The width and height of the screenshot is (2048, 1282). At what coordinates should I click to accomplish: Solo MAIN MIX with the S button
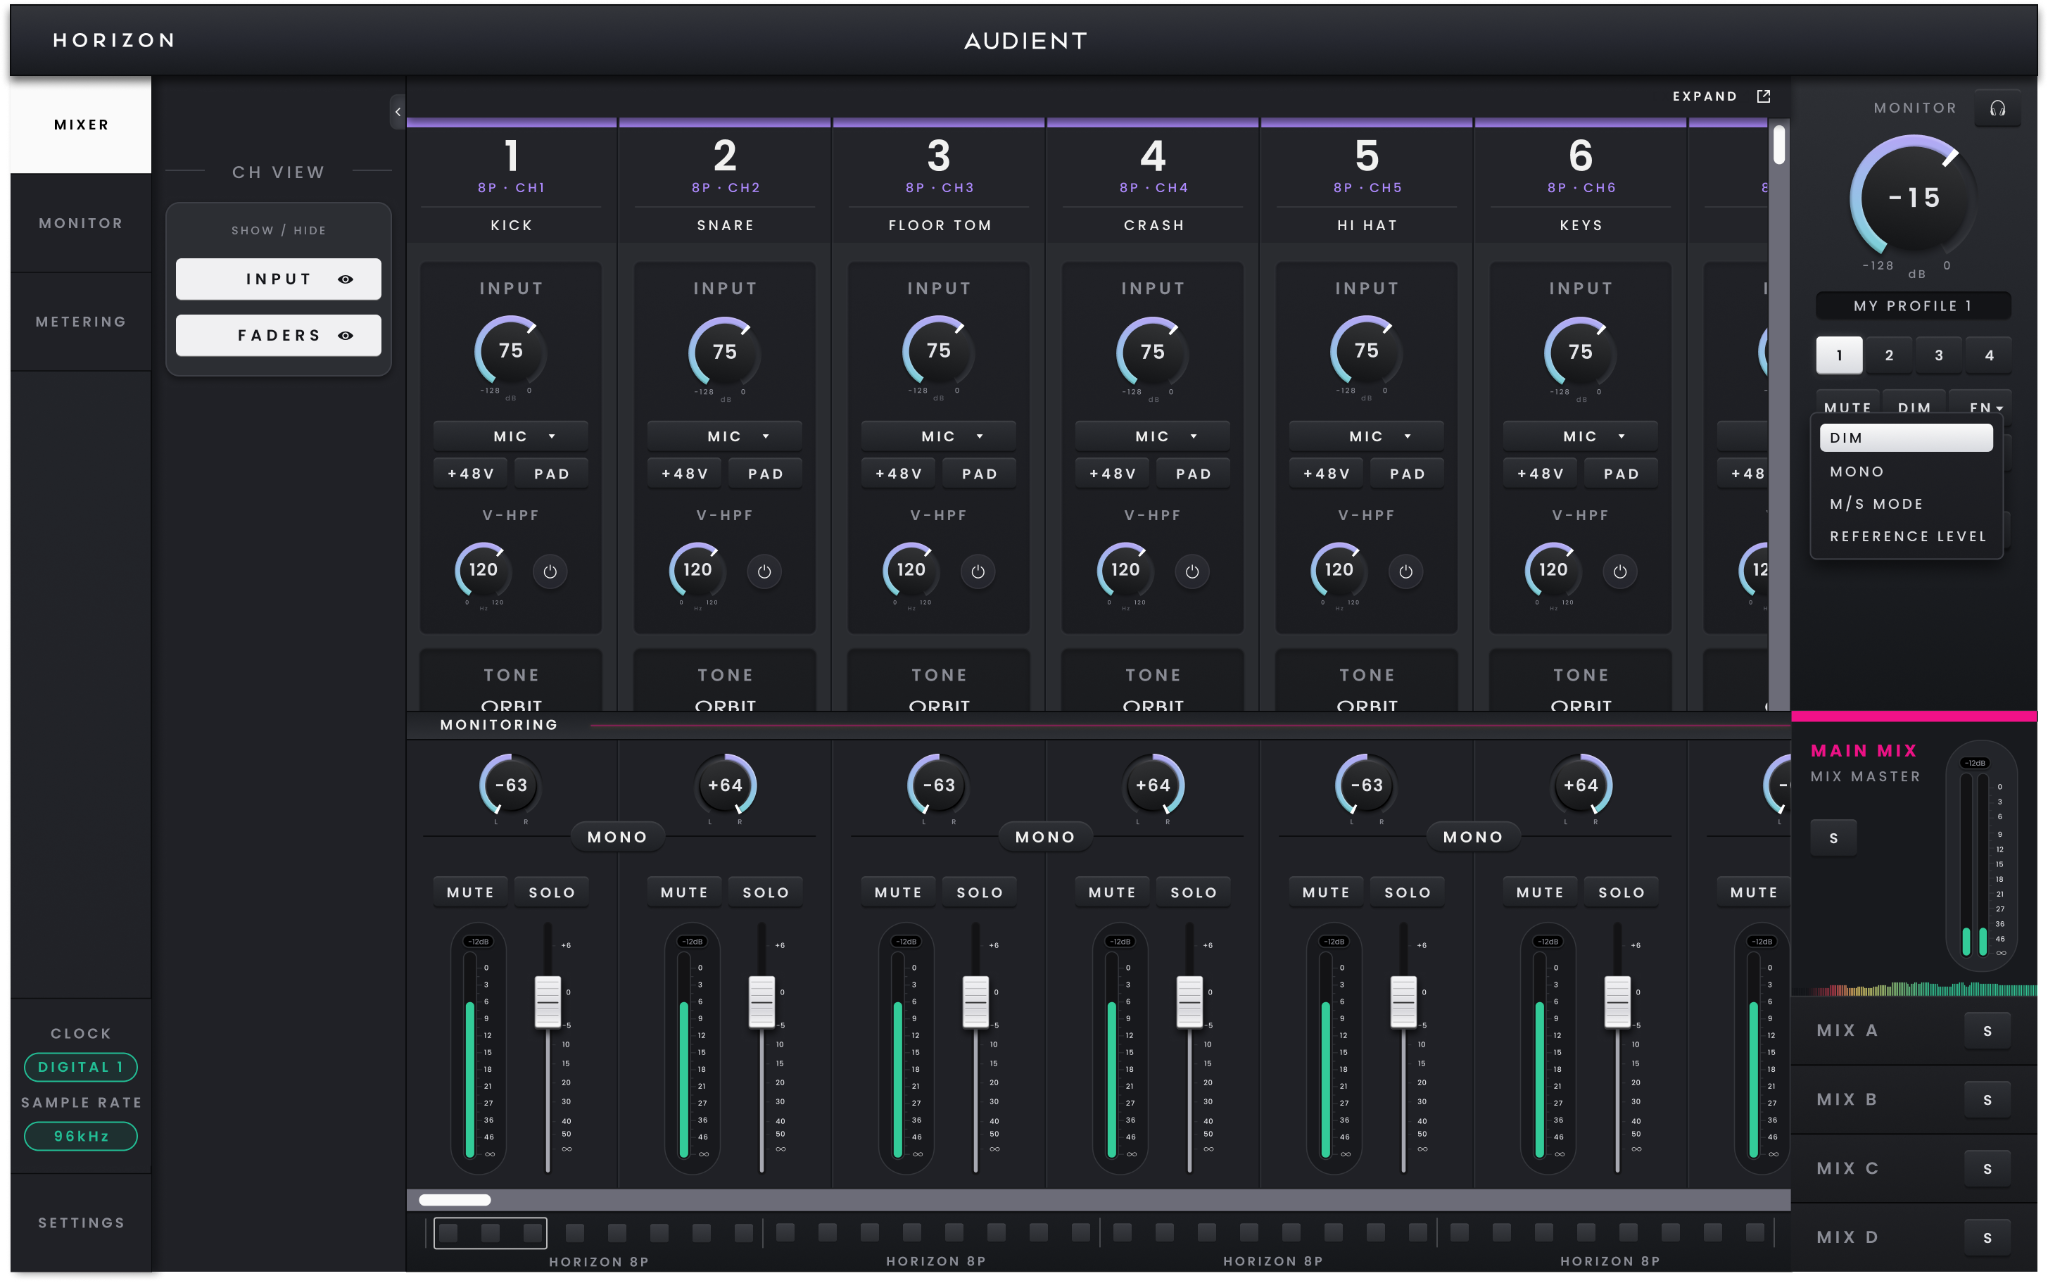(x=1833, y=838)
